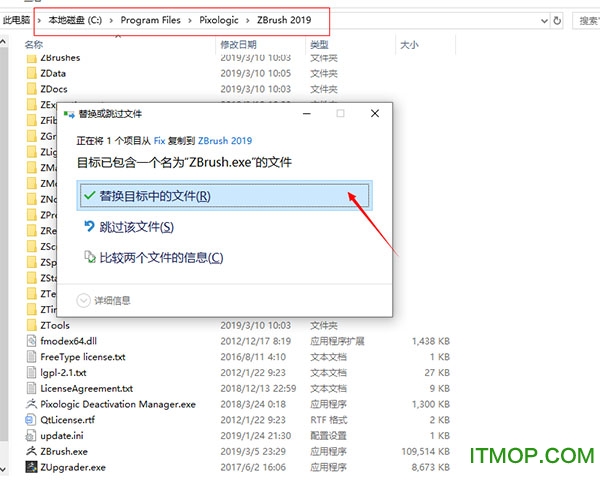
Task: Select QtLicense.rtf file icon
Action: pyautogui.click(x=31, y=420)
